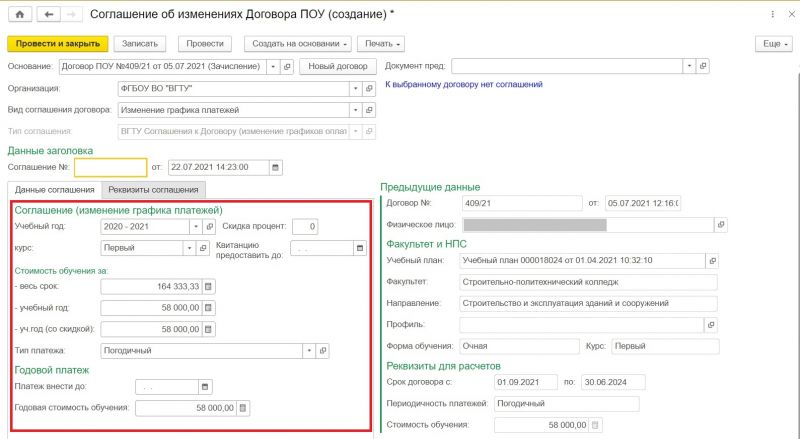Click the contract end date 30.06.2024 field

point(613,382)
